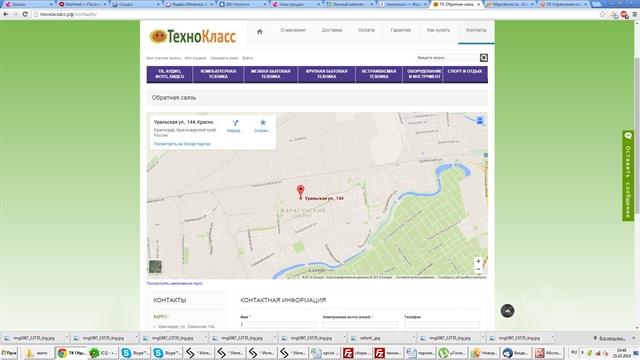Click the star save icon in map card
This screenshot has width=640, height=360.
(x=262, y=122)
